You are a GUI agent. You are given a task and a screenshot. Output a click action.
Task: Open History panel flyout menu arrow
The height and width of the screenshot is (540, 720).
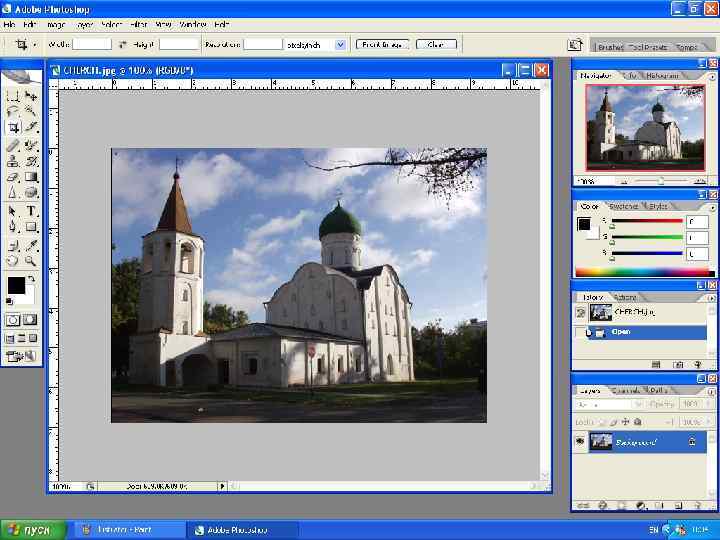click(x=711, y=298)
